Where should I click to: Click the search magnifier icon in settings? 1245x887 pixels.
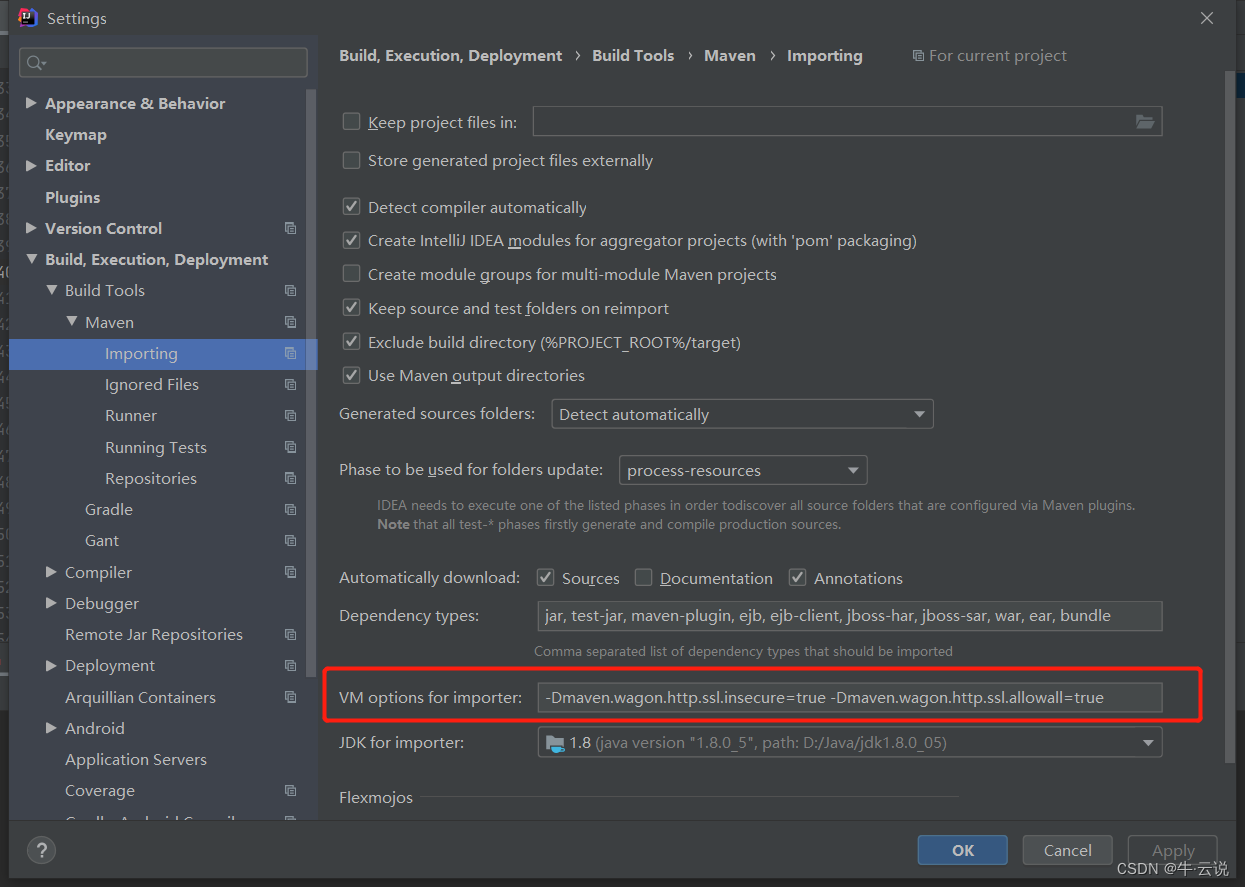click(36, 63)
